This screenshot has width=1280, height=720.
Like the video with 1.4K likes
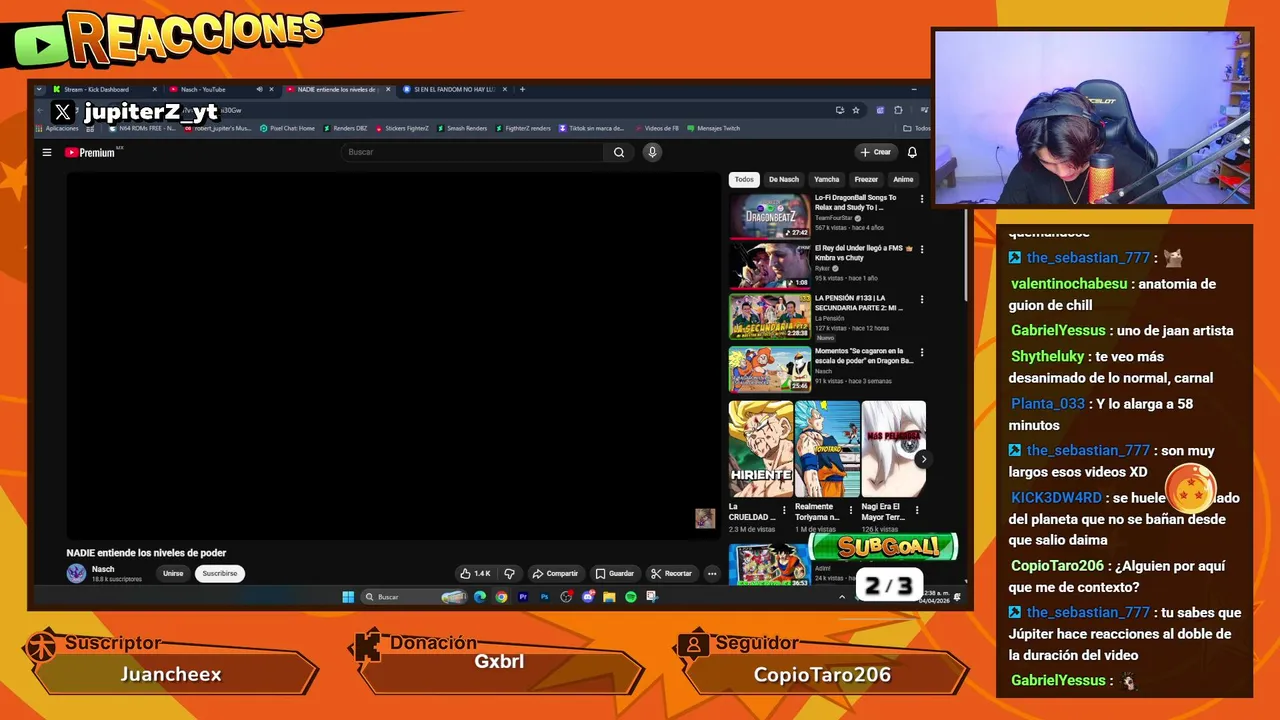(x=475, y=573)
